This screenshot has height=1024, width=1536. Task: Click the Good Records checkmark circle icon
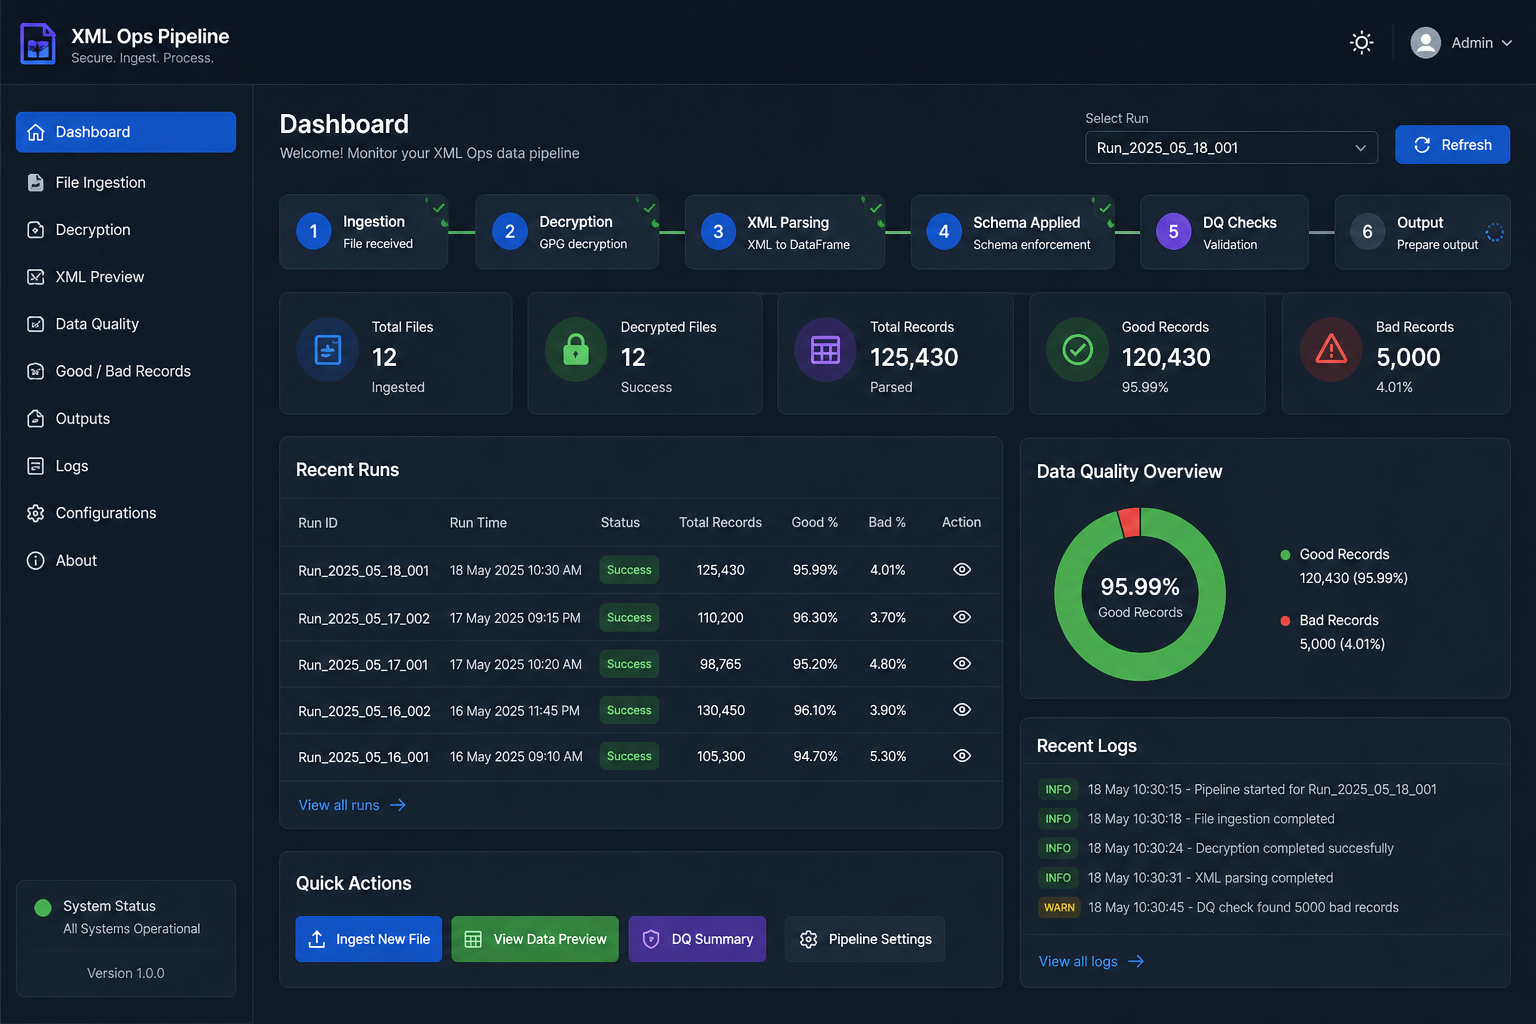click(1077, 349)
